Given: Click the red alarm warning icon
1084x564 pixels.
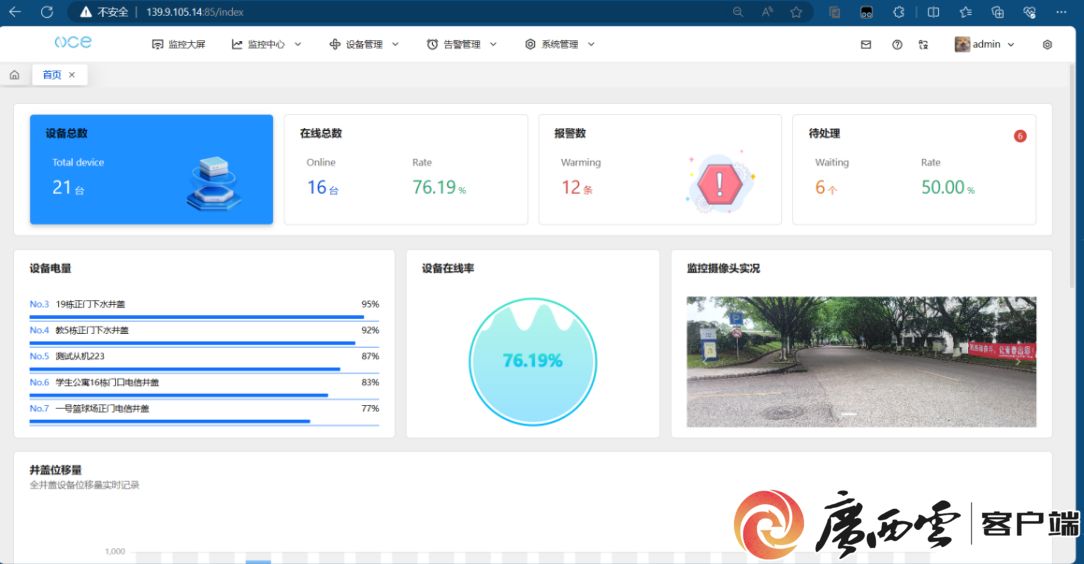Looking at the screenshot, I should [x=718, y=183].
